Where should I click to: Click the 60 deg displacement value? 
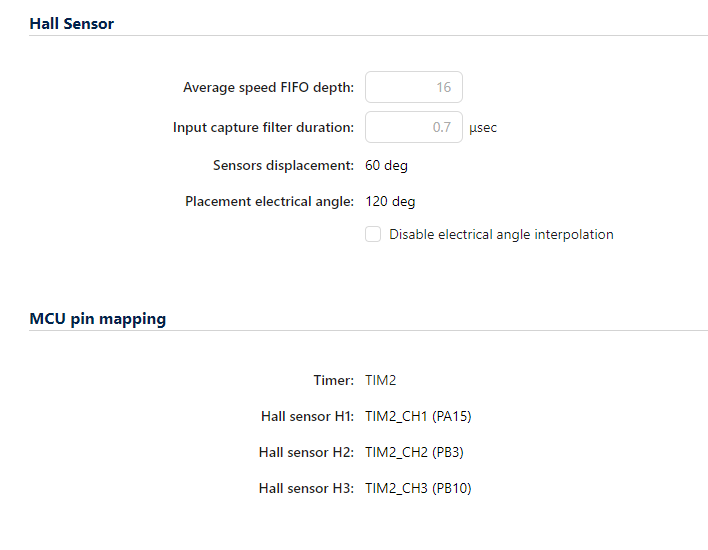[386, 165]
